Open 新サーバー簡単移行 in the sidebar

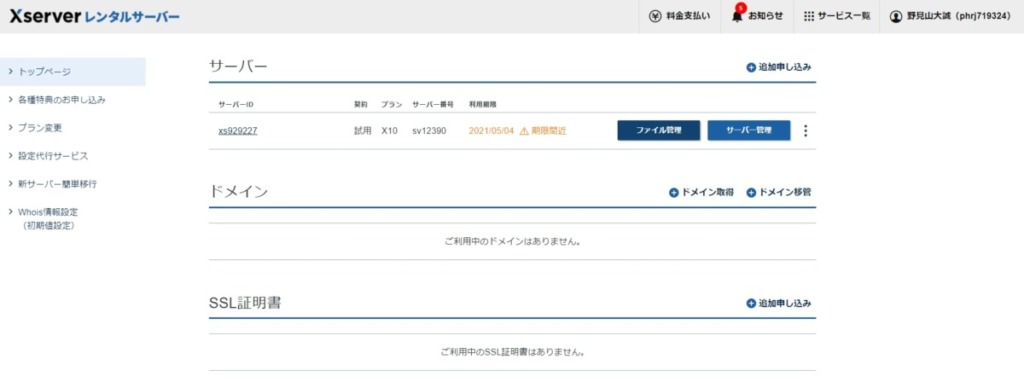pos(57,184)
